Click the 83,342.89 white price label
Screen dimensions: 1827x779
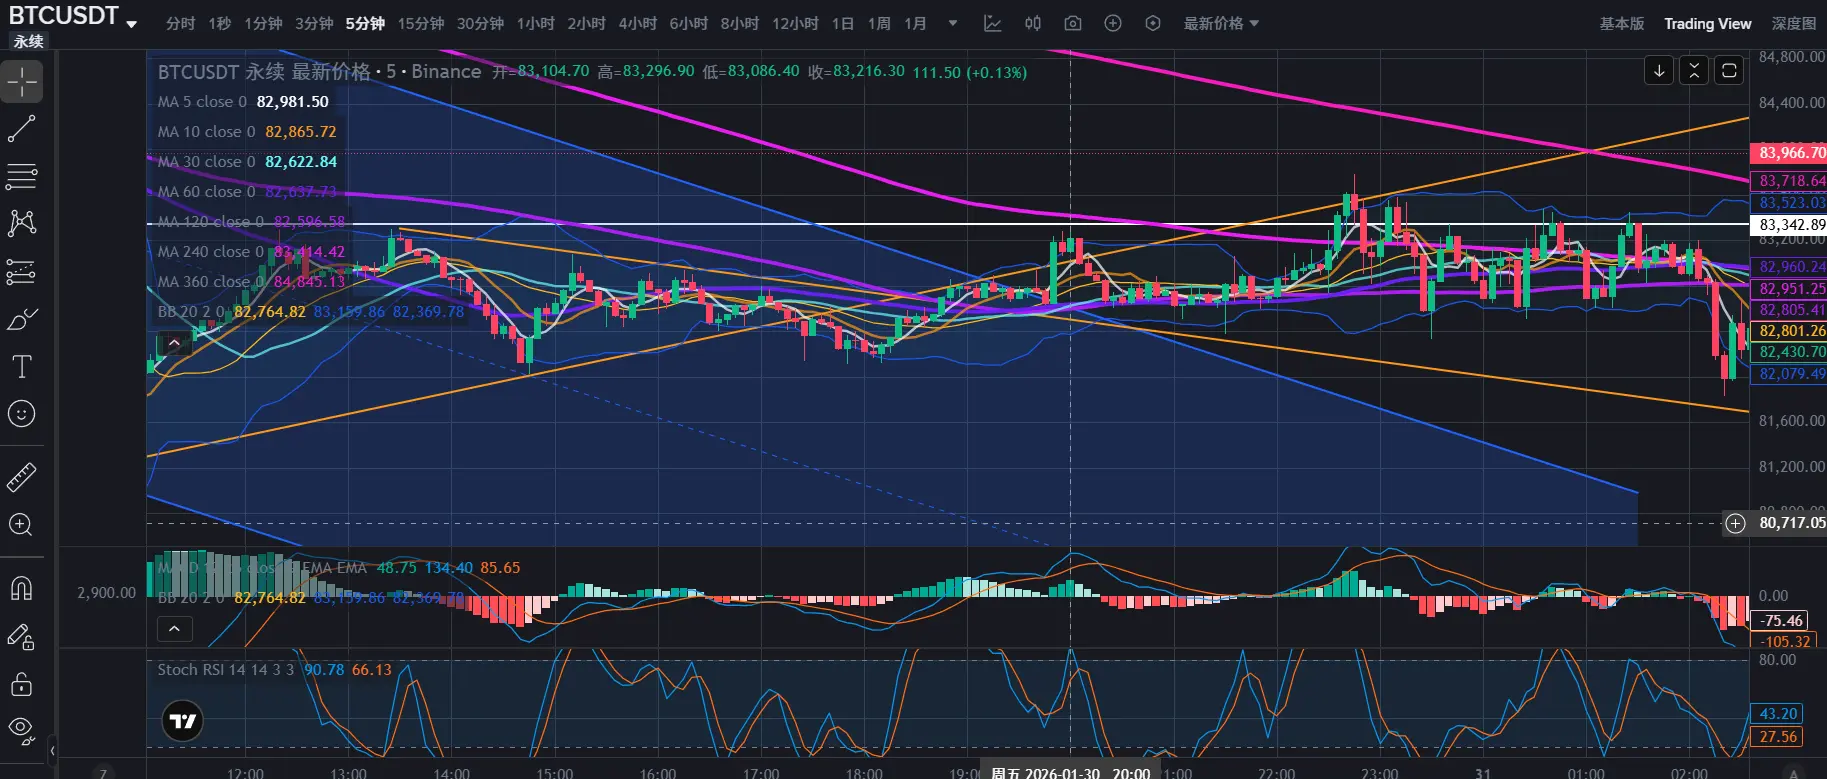coord(1789,225)
